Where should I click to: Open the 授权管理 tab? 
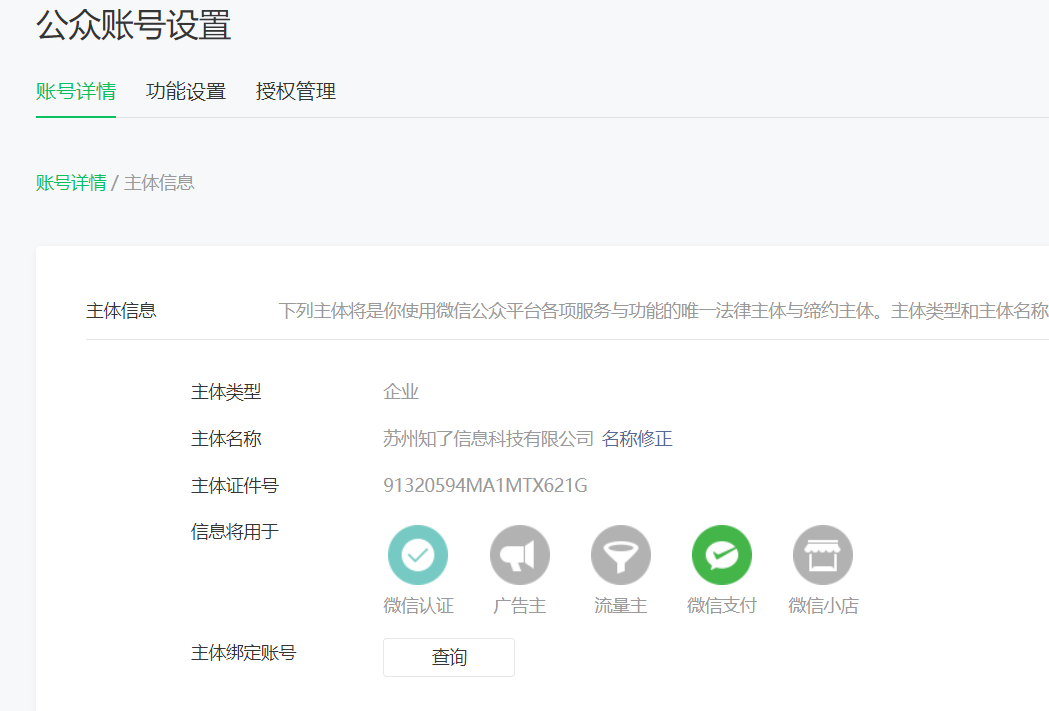coord(295,92)
